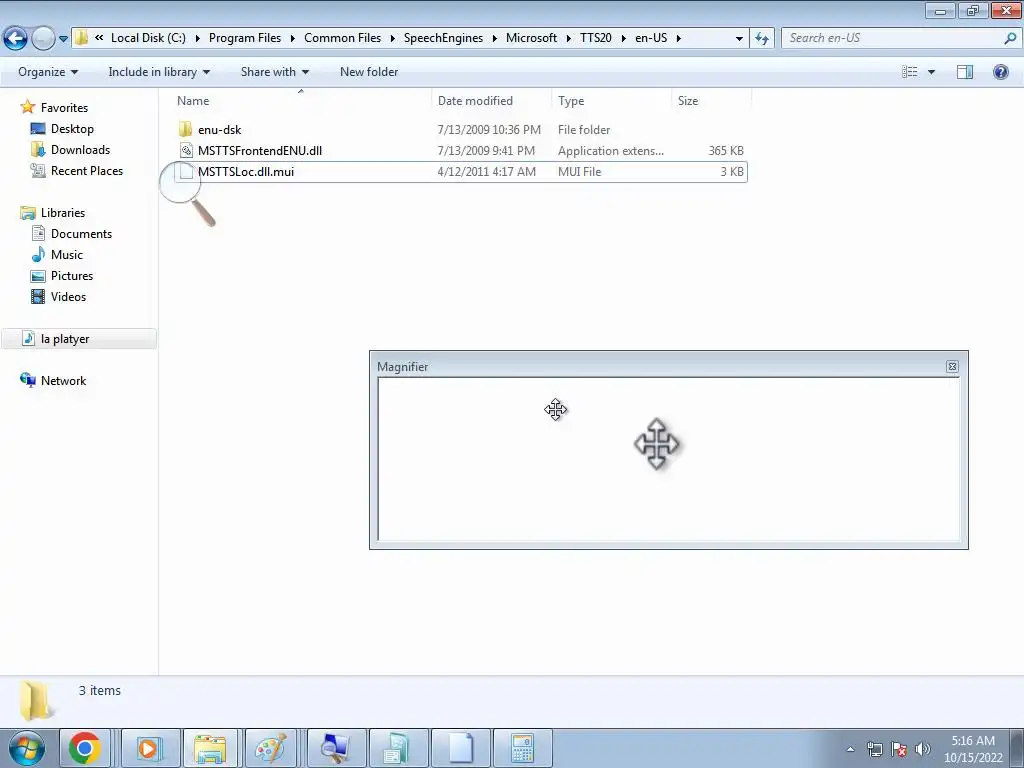The image size is (1024, 768).
Task: Click the Magnifier window title bar
Action: pos(660,366)
